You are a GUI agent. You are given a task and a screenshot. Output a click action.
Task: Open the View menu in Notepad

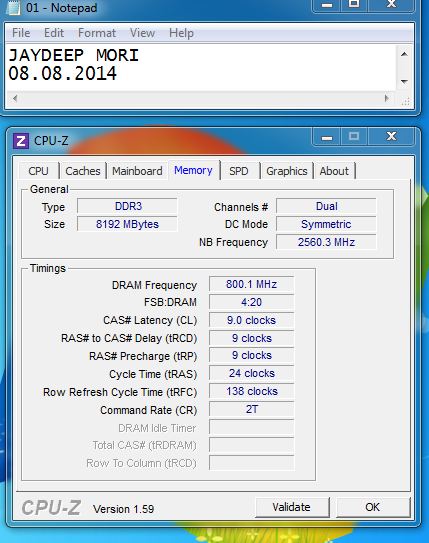click(142, 33)
